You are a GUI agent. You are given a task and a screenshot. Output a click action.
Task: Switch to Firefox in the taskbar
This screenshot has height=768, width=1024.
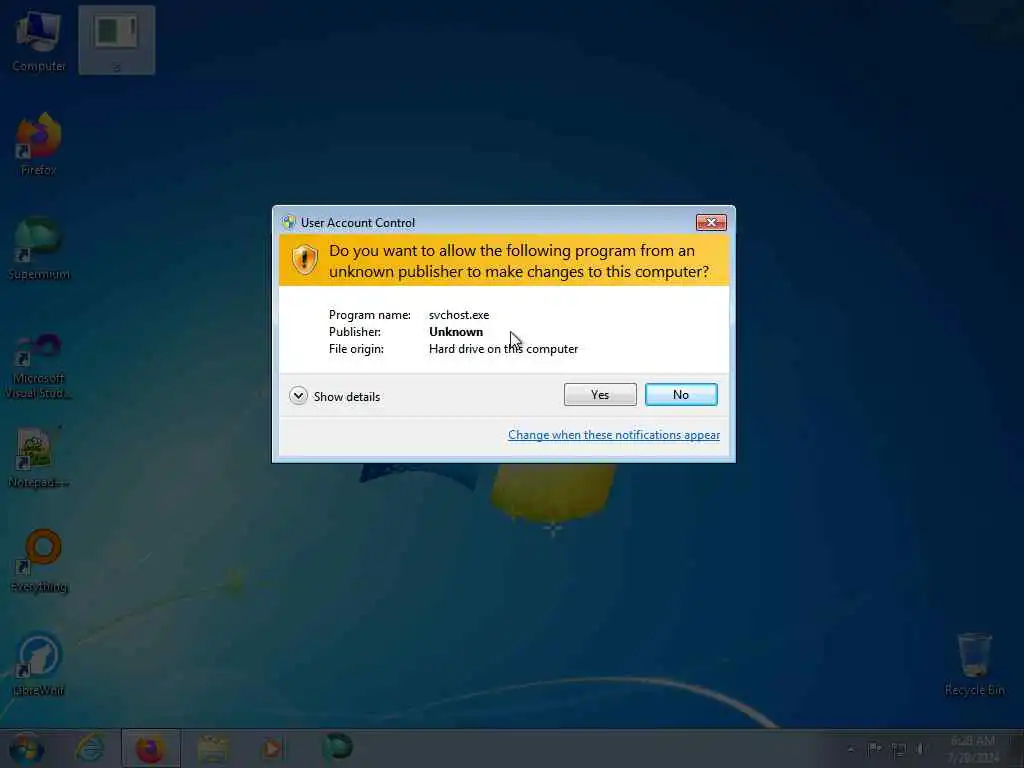150,749
